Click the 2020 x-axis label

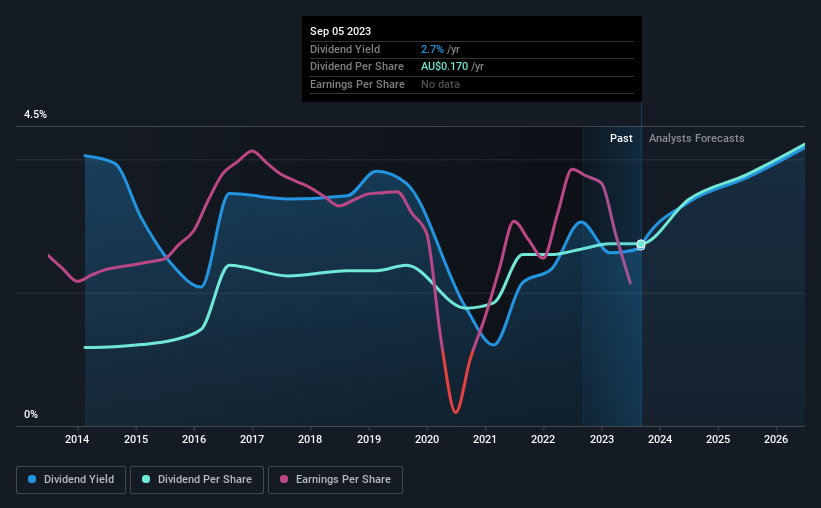click(427, 439)
